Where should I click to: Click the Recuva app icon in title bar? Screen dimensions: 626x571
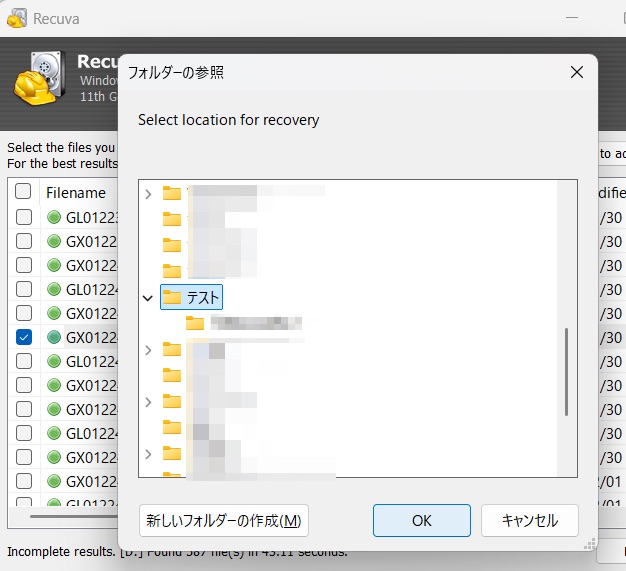pos(17,17)
